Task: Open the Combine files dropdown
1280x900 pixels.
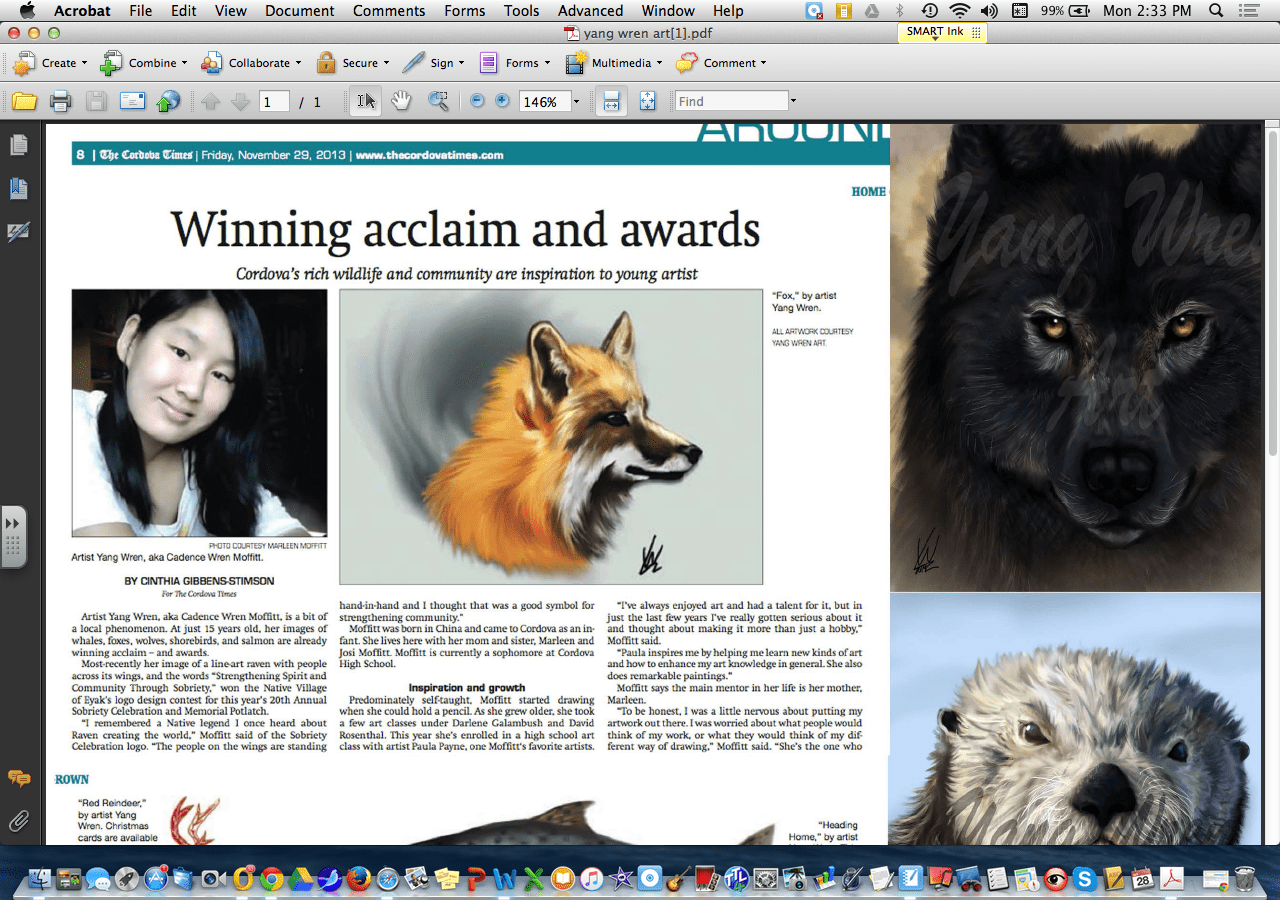Action: pos(143,63)
